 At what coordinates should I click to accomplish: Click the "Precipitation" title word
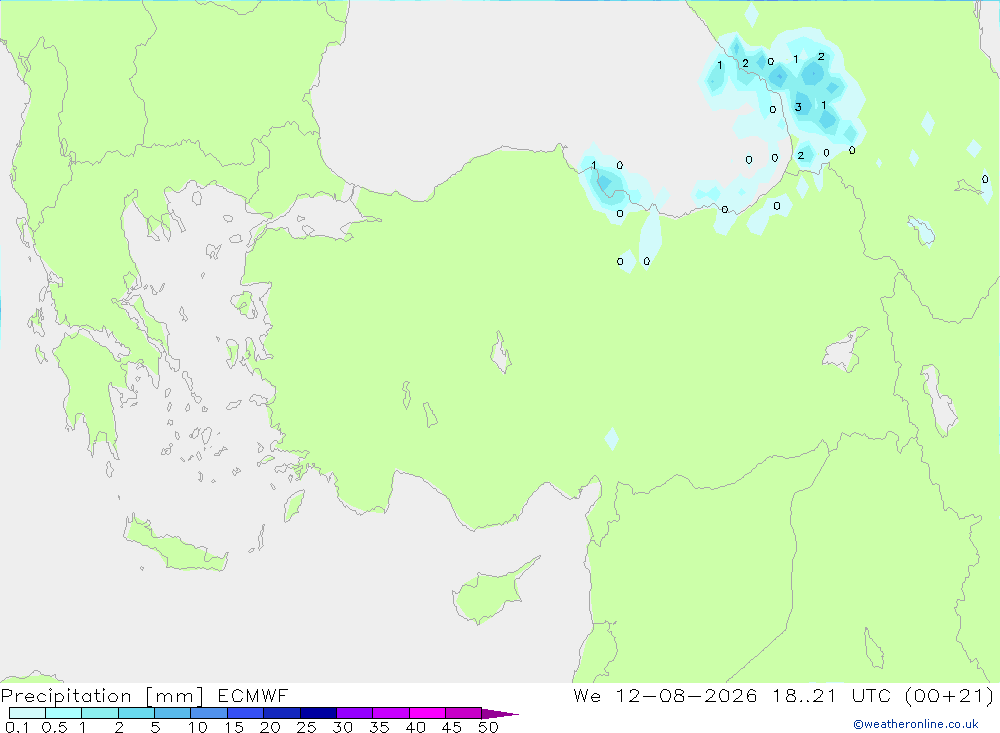click(x=66, y=695)
